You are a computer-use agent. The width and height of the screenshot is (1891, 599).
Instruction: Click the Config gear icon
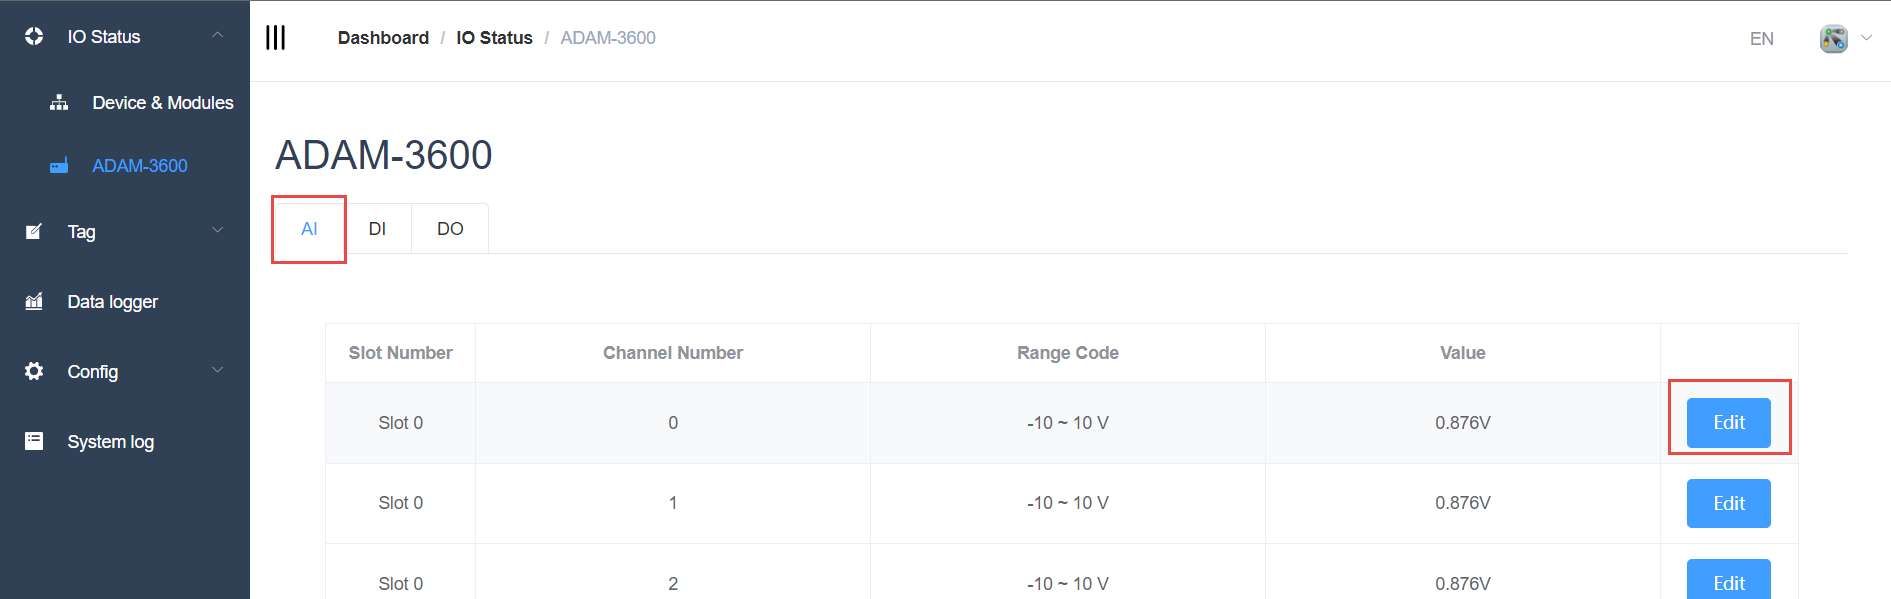pos(34,371)
